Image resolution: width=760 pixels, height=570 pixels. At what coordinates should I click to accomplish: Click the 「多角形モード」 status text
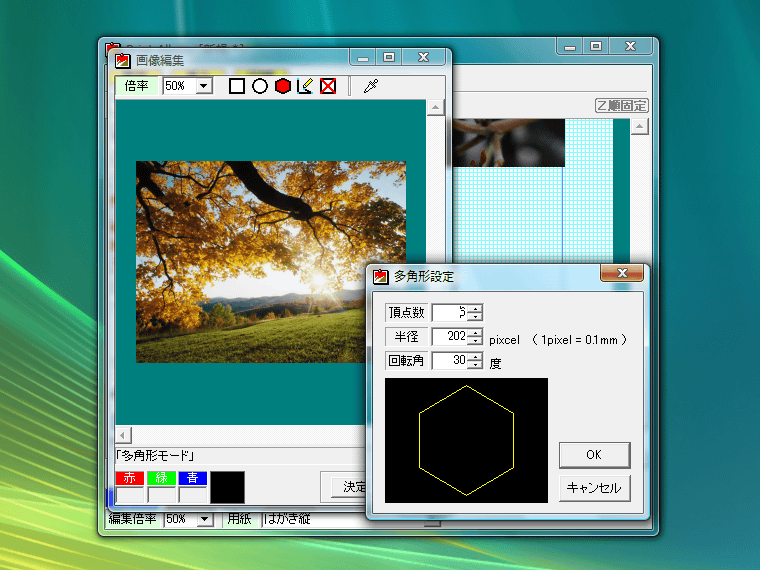click(156, 456)
